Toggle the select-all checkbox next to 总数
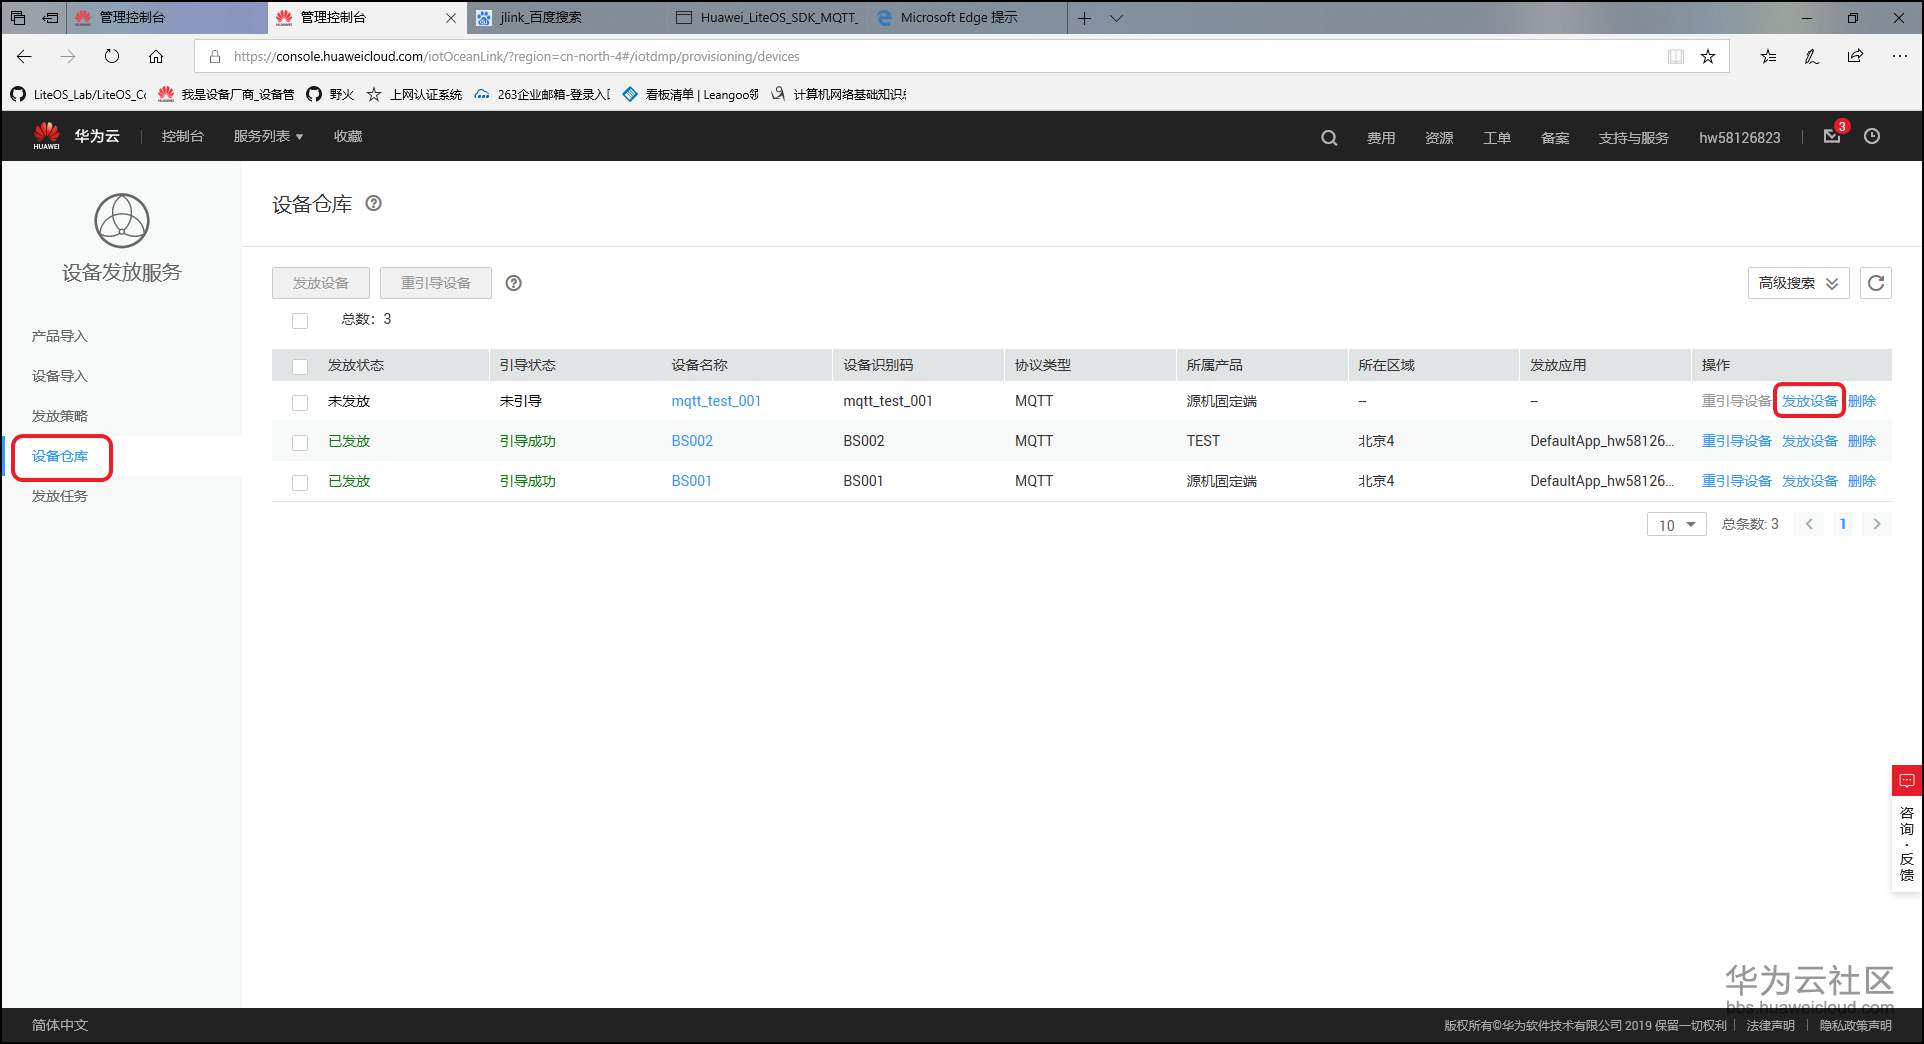This screenshot has width=1924, height=1044. [300, 320]
